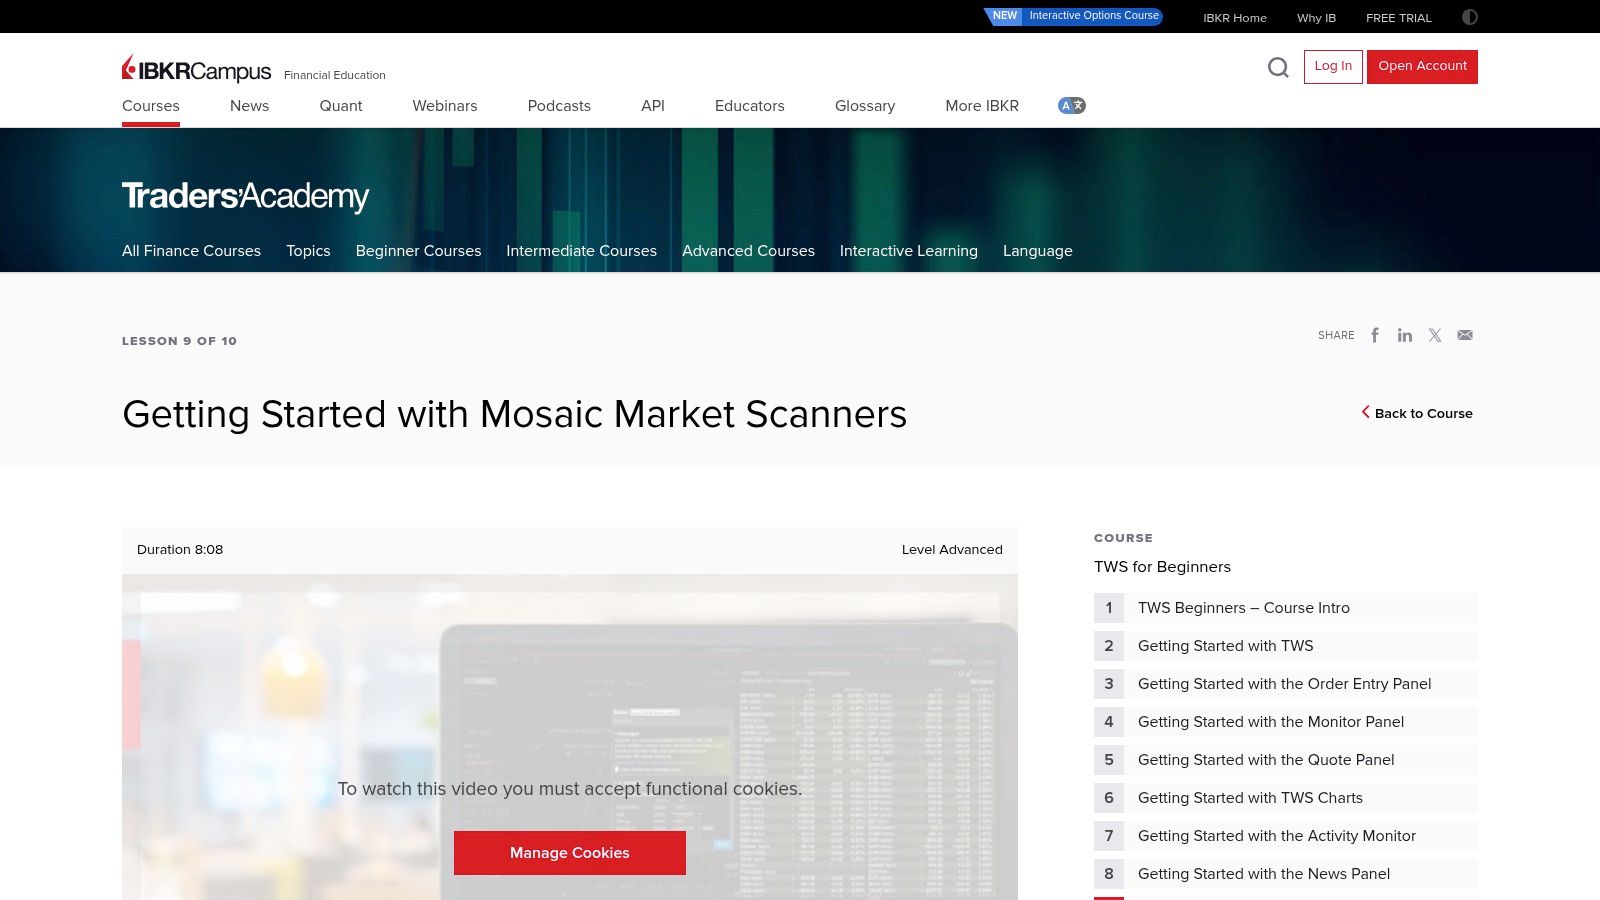Open the News menu
This screenshot has height=900, width=1600.
[249, 106]
